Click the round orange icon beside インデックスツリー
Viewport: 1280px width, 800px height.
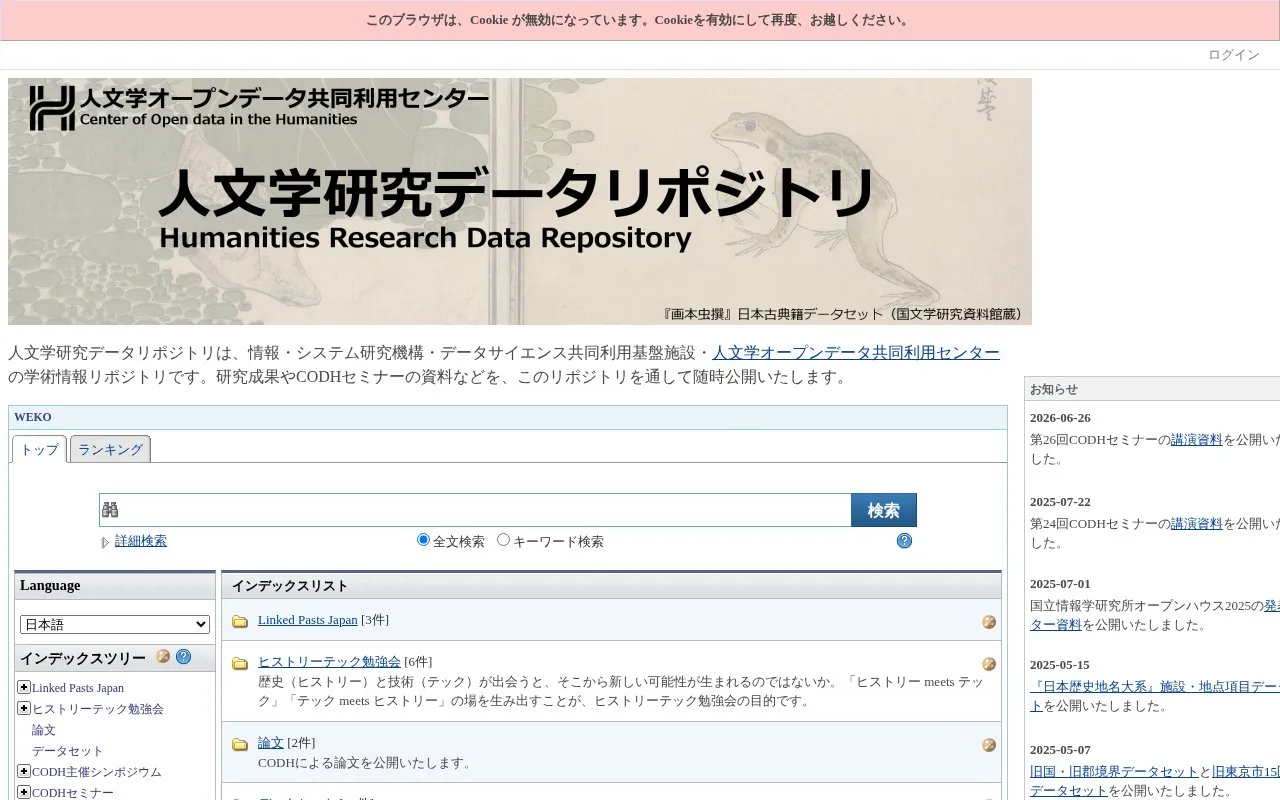coord(163,657)
